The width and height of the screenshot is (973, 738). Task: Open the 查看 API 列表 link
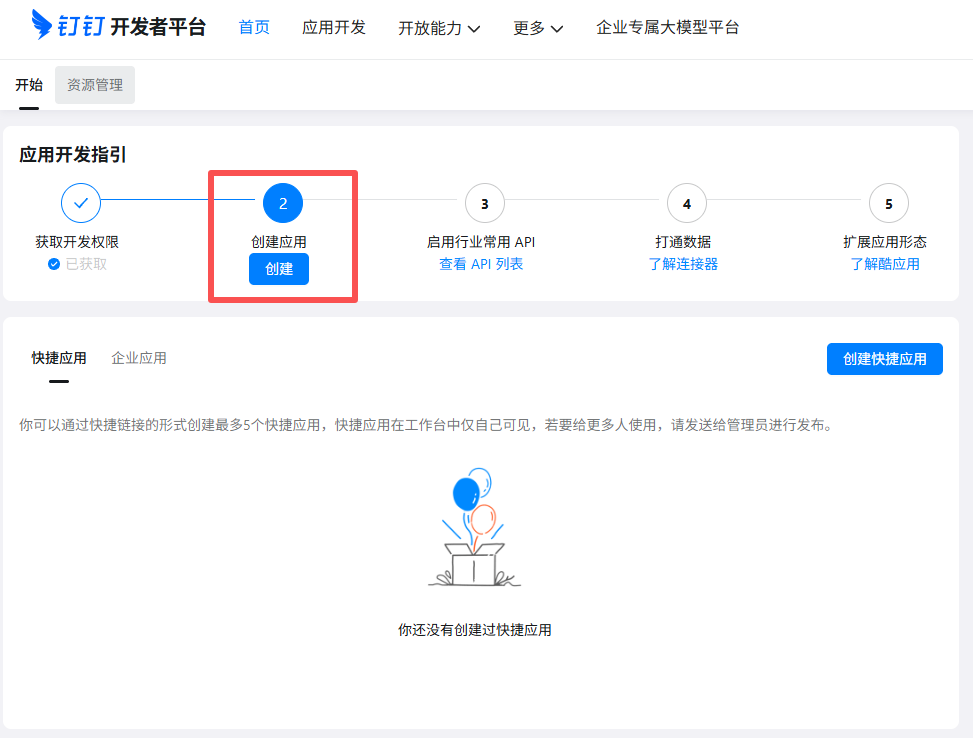pyautogui.click(x=481, y=264)
